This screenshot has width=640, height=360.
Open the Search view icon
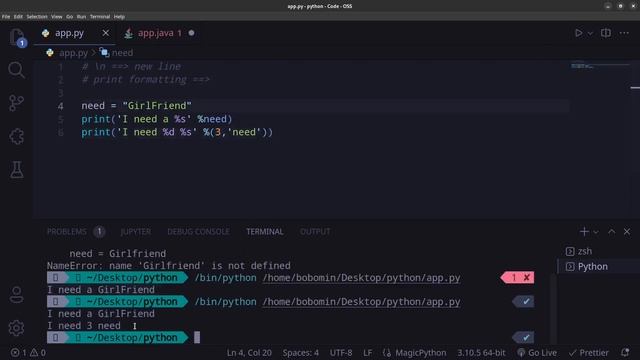[x=16, y=70]
